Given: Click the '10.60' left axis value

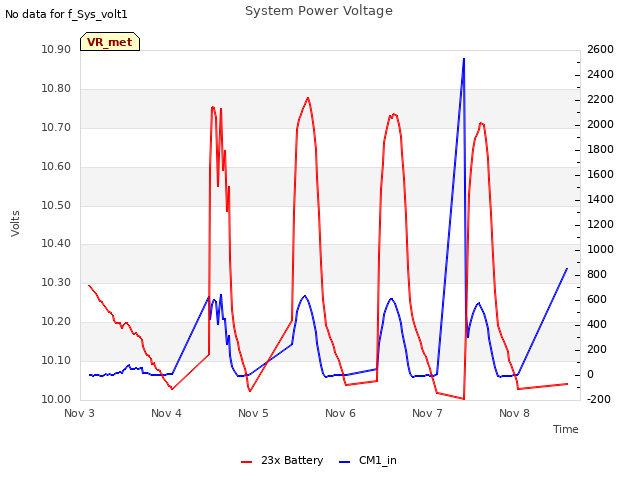Looking at the screenshot, I should 56,167.
